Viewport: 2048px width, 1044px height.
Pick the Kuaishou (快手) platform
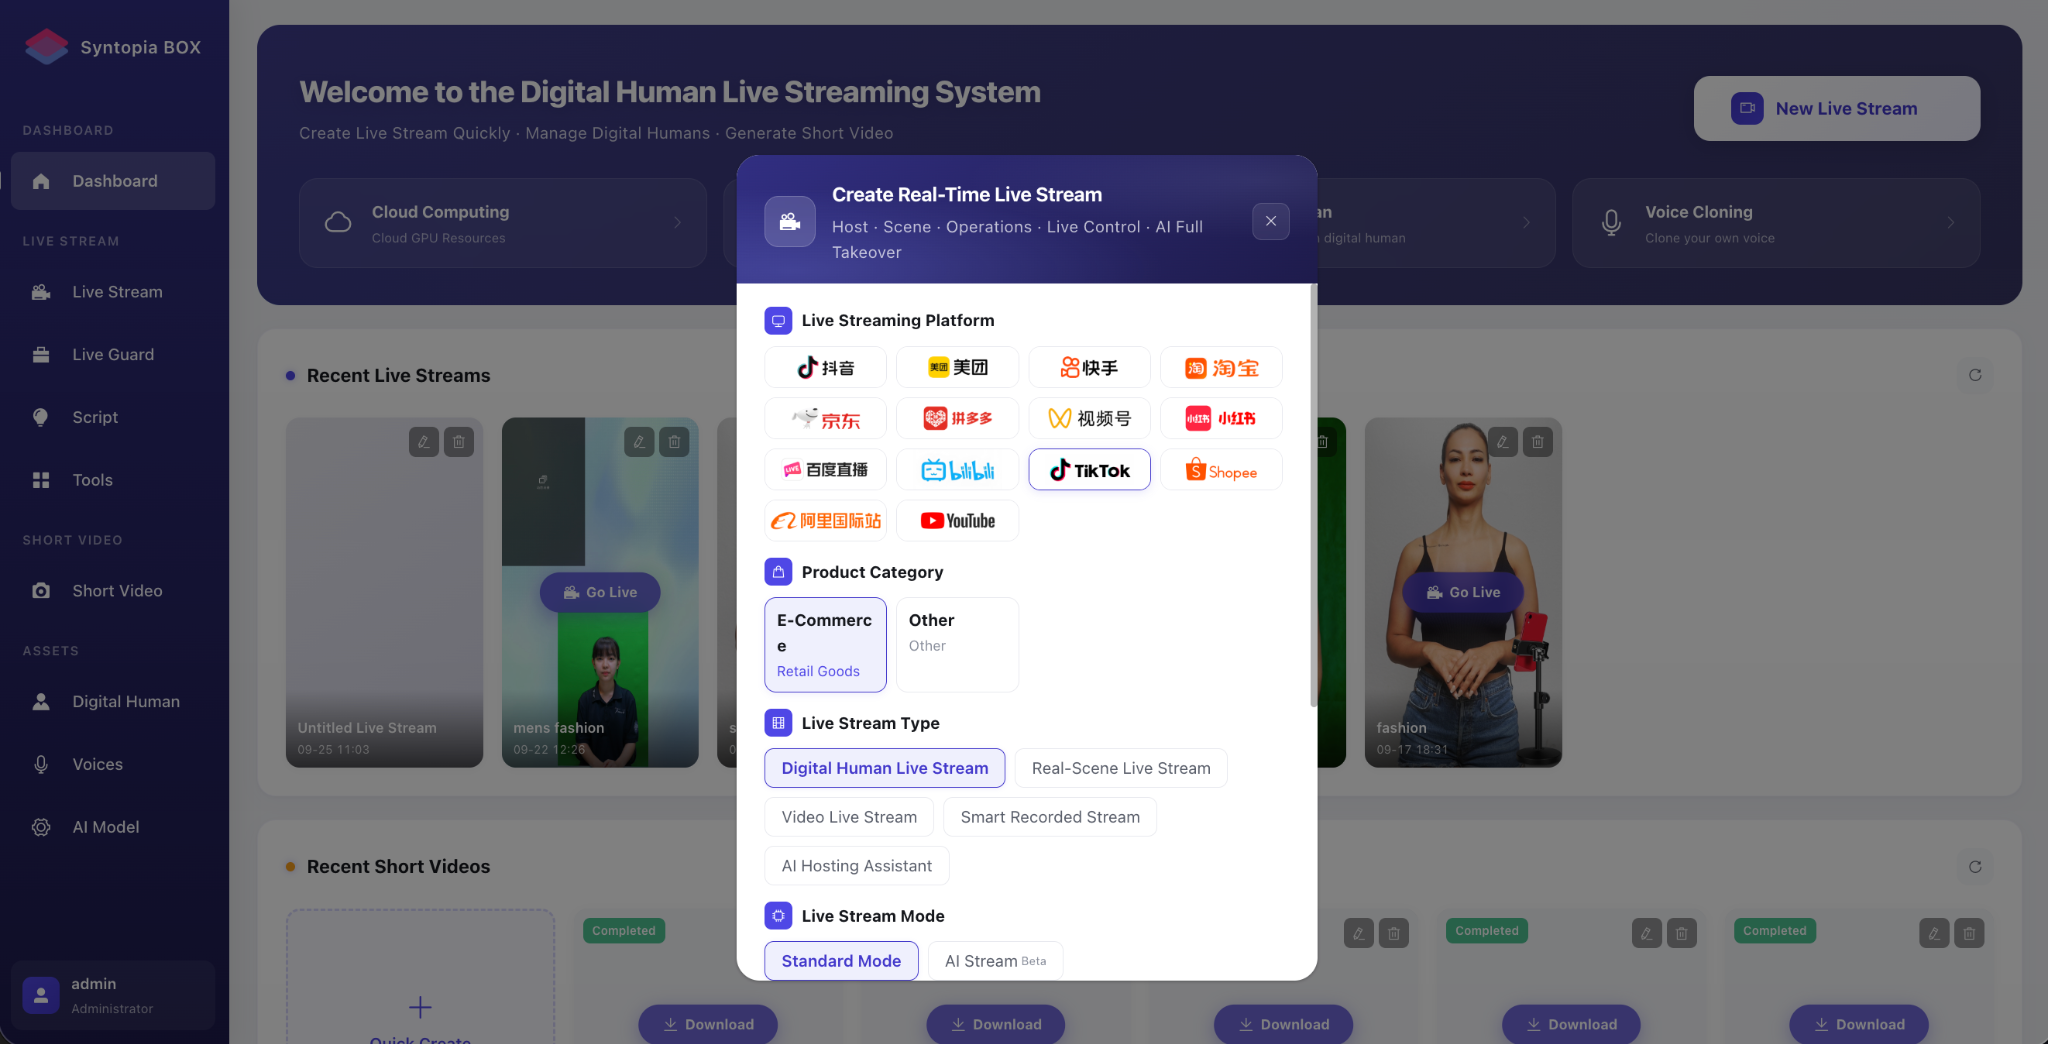[1089, 368]
